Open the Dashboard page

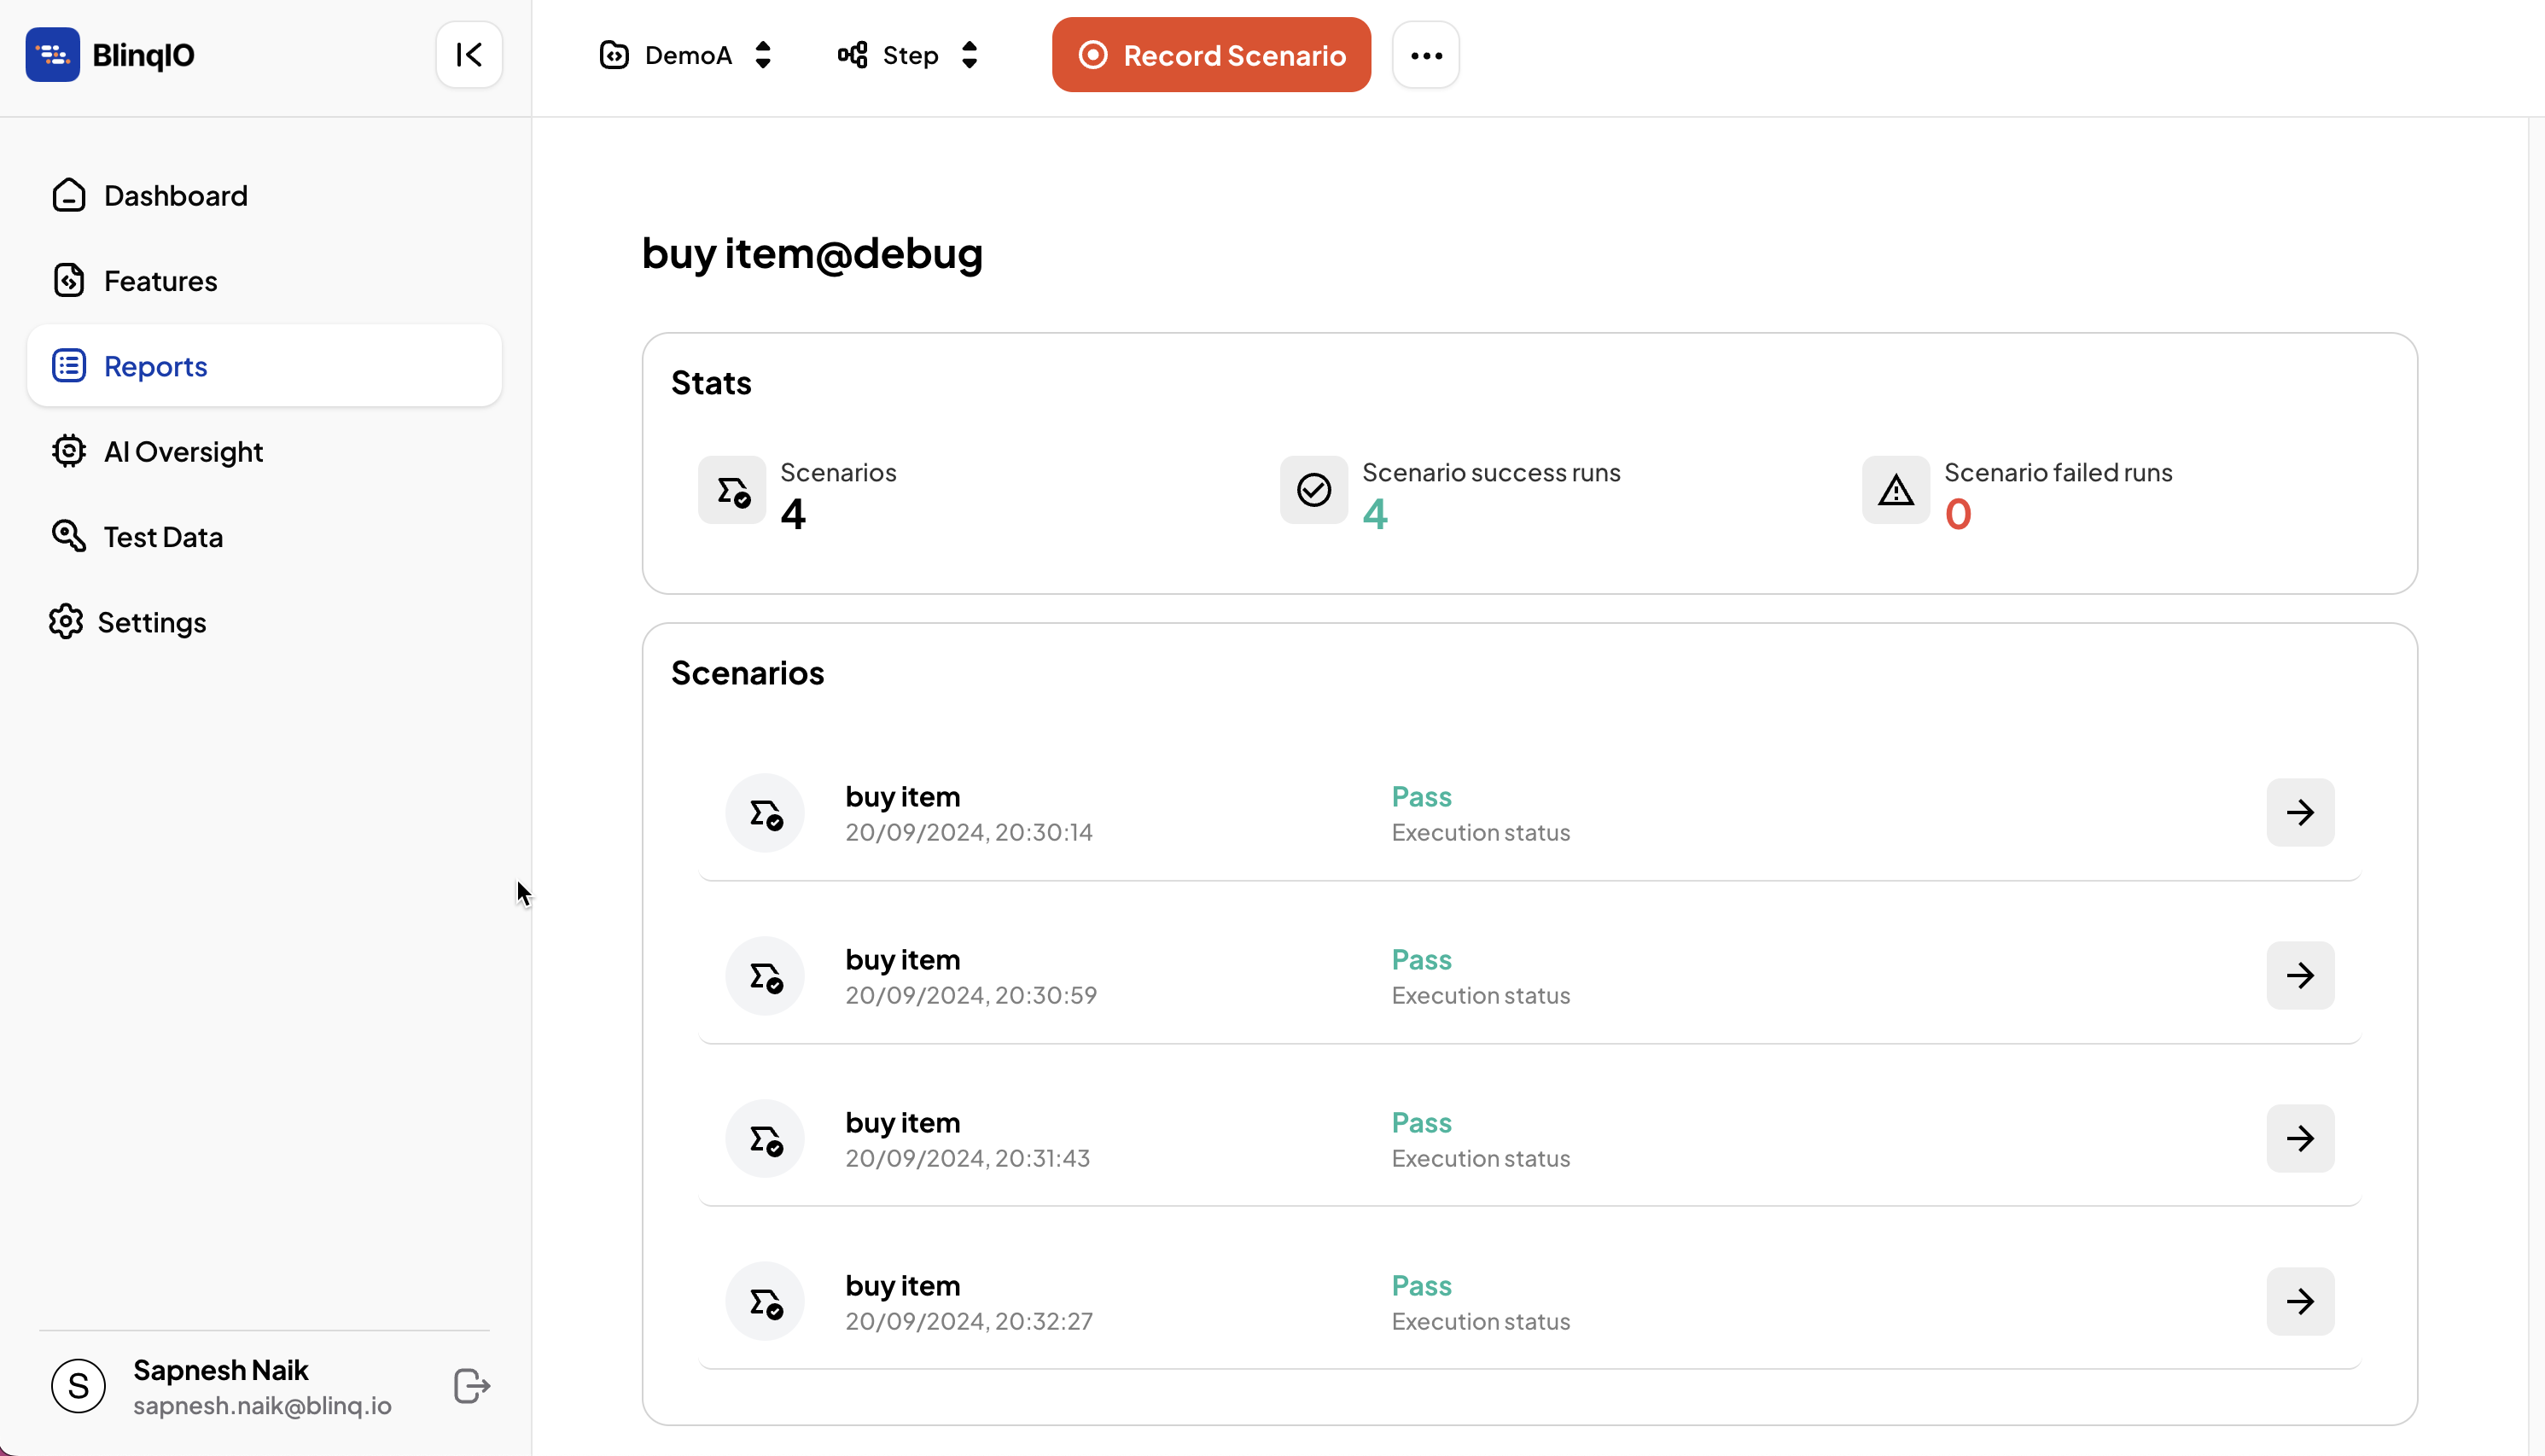click(x=264, y=195)
